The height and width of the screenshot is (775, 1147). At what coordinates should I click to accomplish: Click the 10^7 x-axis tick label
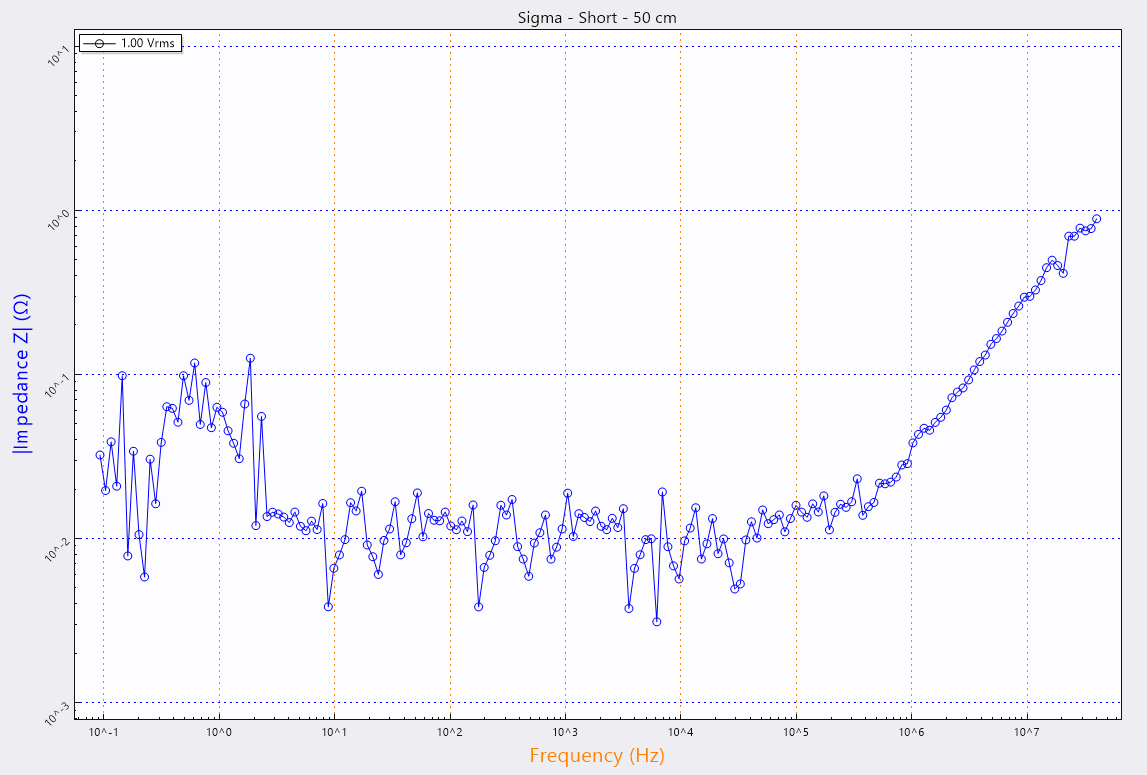[1027, 732]
